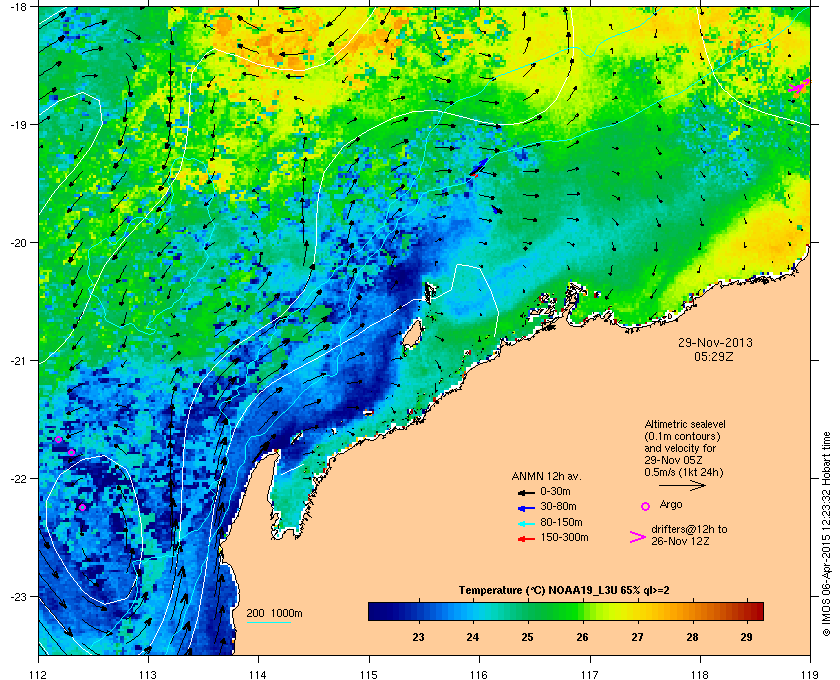Click the '-23' latitude axis label
840x680 pixels.
[x=19, y=596]
